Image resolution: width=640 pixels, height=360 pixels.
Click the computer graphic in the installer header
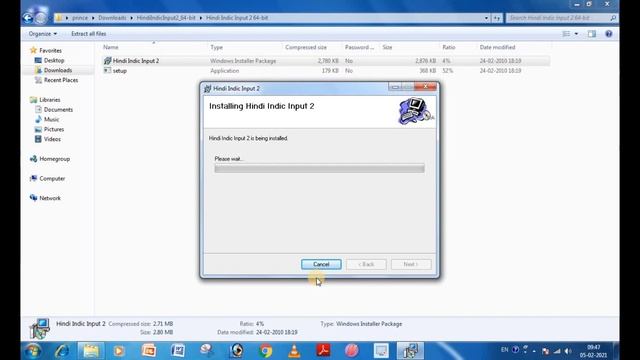click(416, 111)
